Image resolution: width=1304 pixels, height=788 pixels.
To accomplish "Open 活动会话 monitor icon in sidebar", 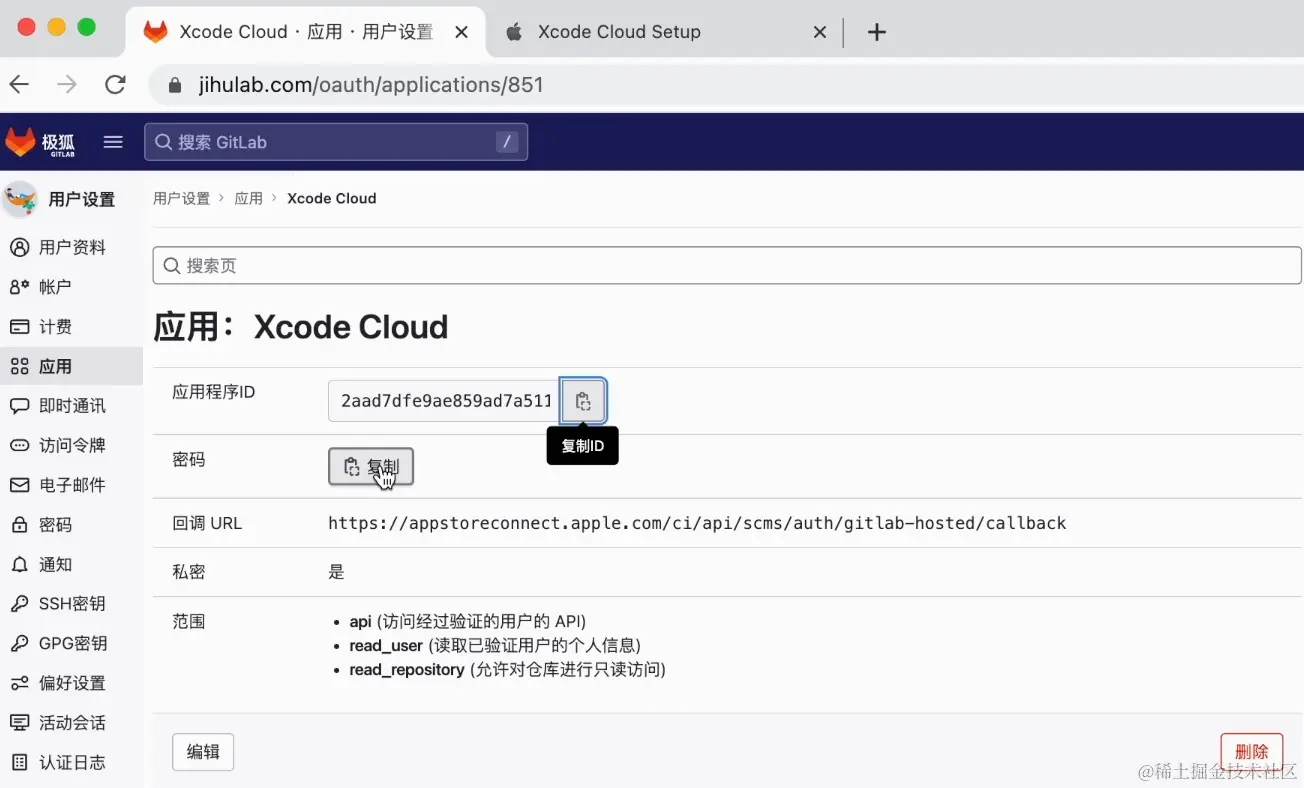I will (19, 723).
